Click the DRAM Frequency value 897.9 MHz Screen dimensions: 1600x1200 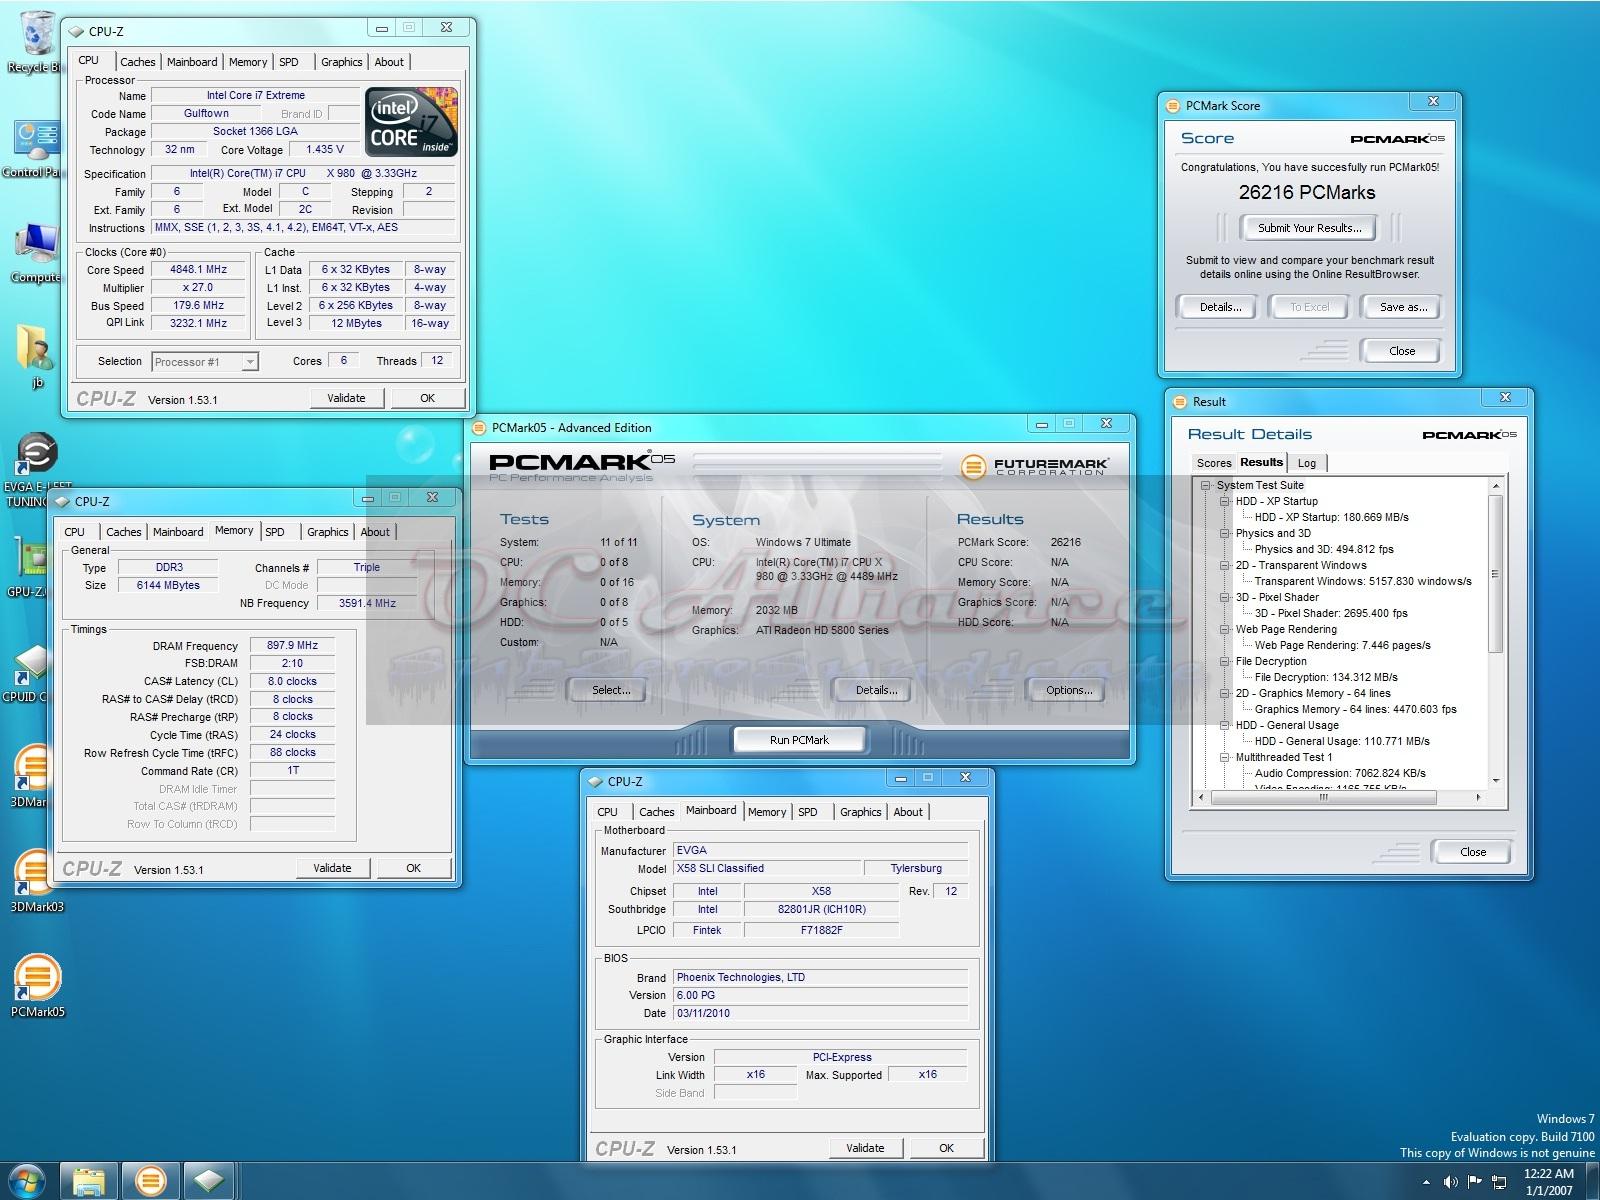pos(292,646)
